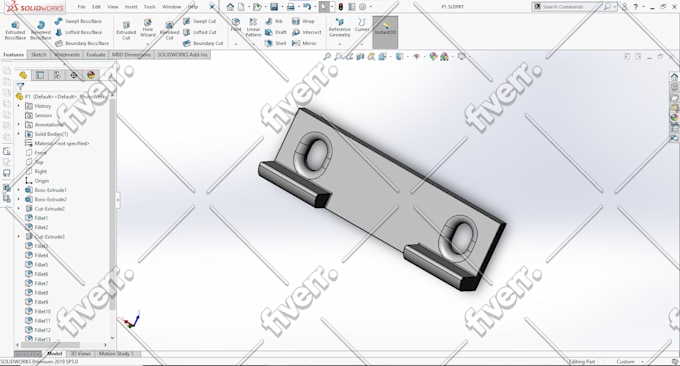
Task: Expand the Cut-Extrude2 feature
Action: point(19,209)
